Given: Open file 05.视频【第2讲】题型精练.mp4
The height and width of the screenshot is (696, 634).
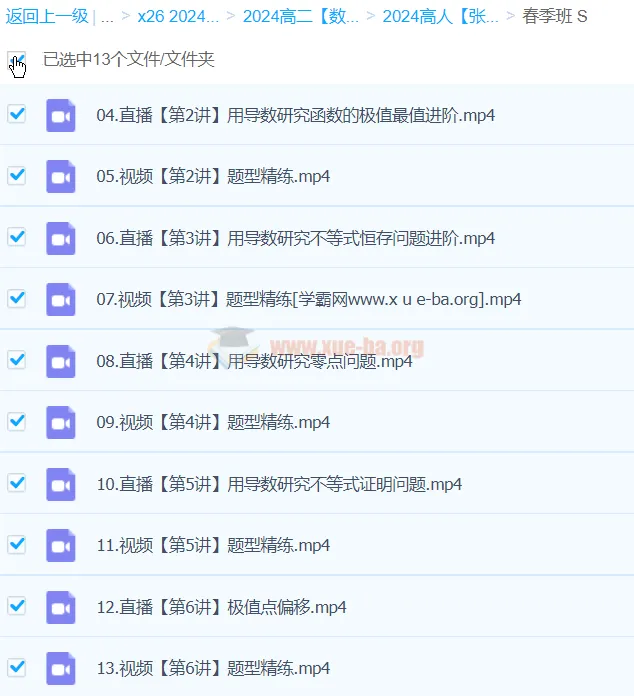Looking at the screenshot, I should pos(213,177).
